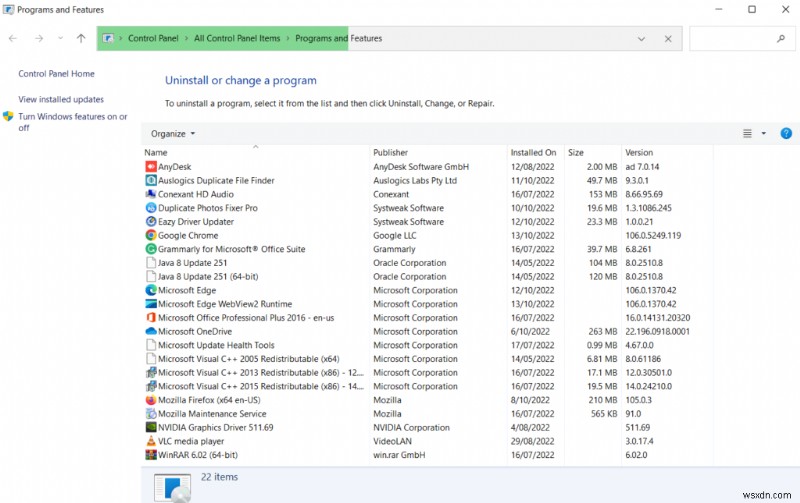The height and width of the screenshot is (503, 800).
Task: Click the Programs and Features thumbnail in details pane
Action: (x=173, y=487)
